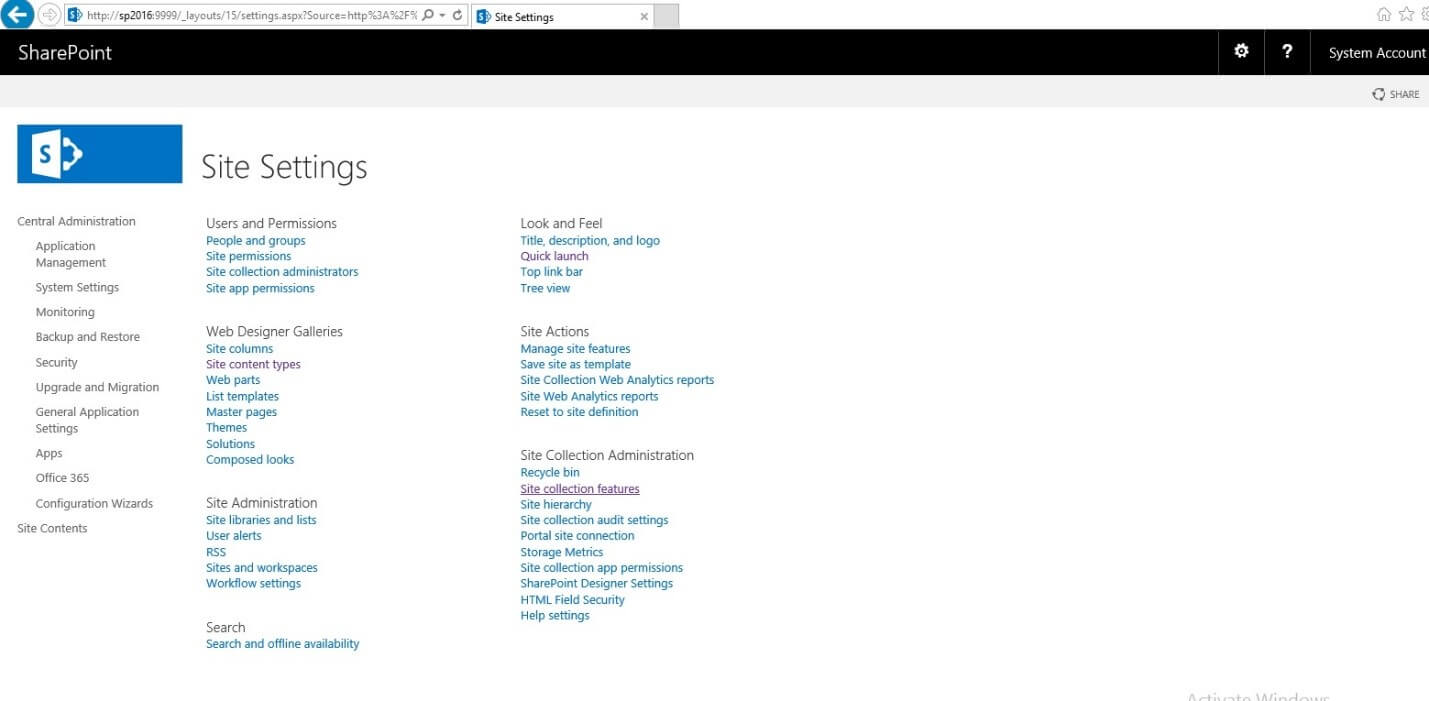Open Recycle bin link
The height and width of the screenshot is (701, 1429).
(x=550, y=473)
